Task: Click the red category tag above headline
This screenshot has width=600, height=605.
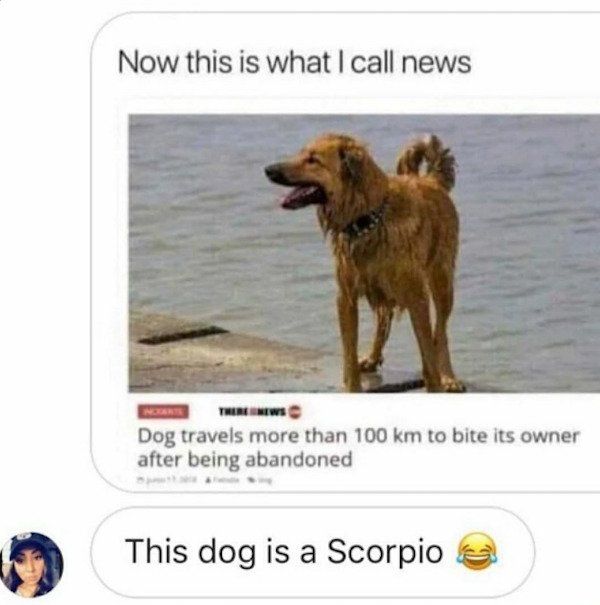Action: 163,411
